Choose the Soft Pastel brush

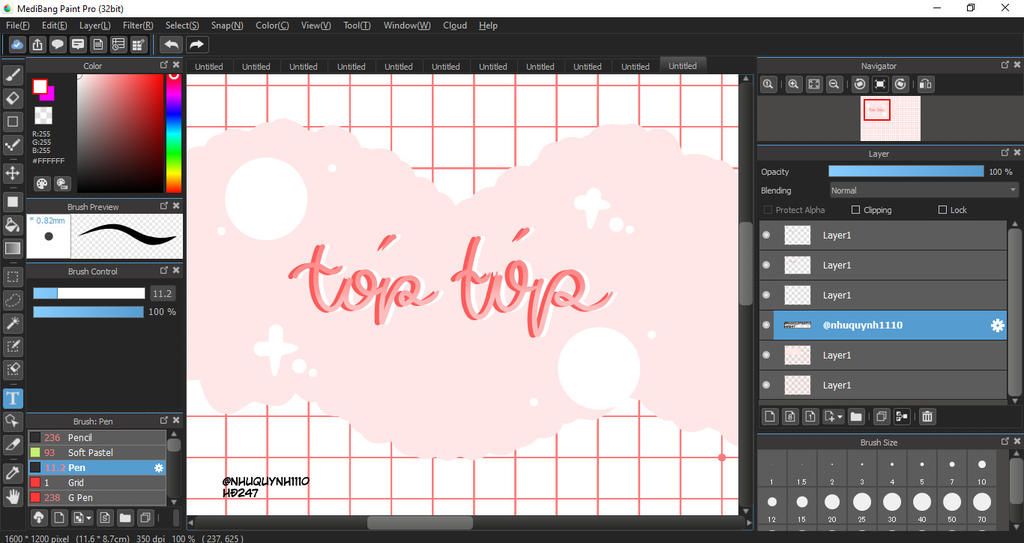pos(97,453)
